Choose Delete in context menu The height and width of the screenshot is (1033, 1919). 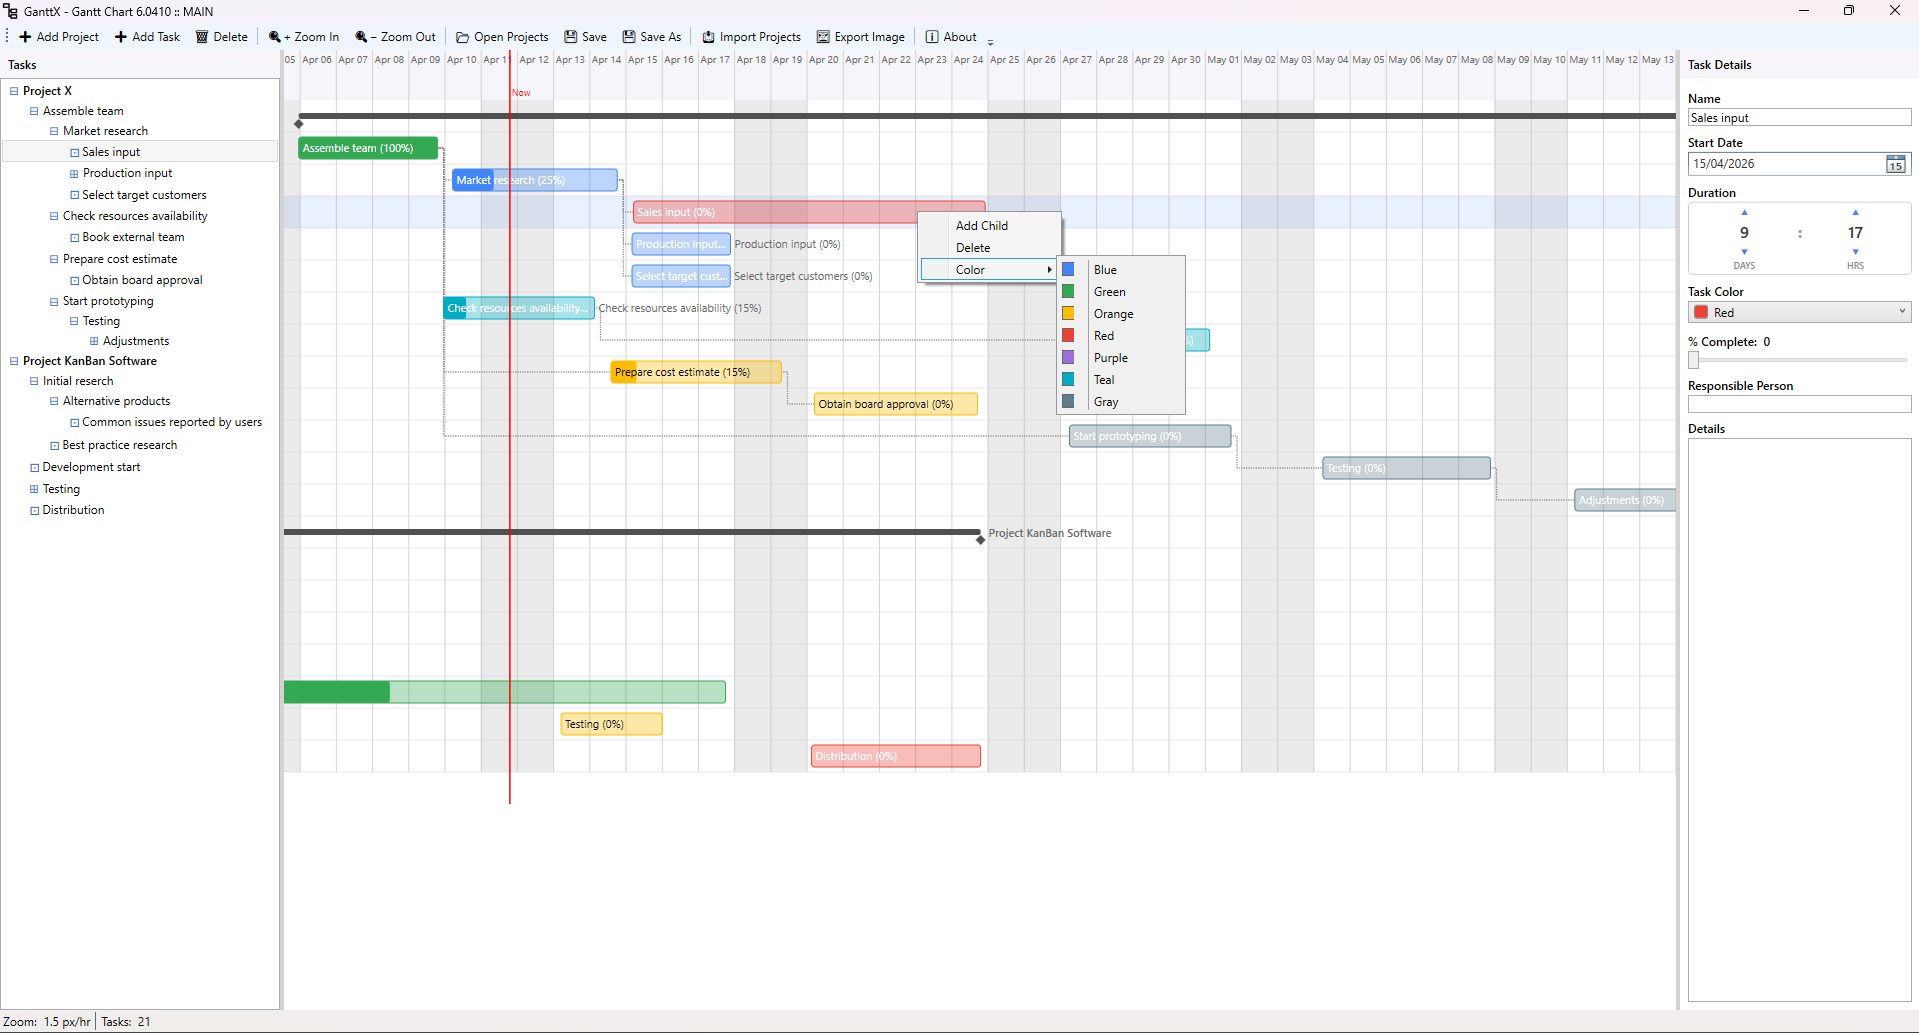[989, 248]
